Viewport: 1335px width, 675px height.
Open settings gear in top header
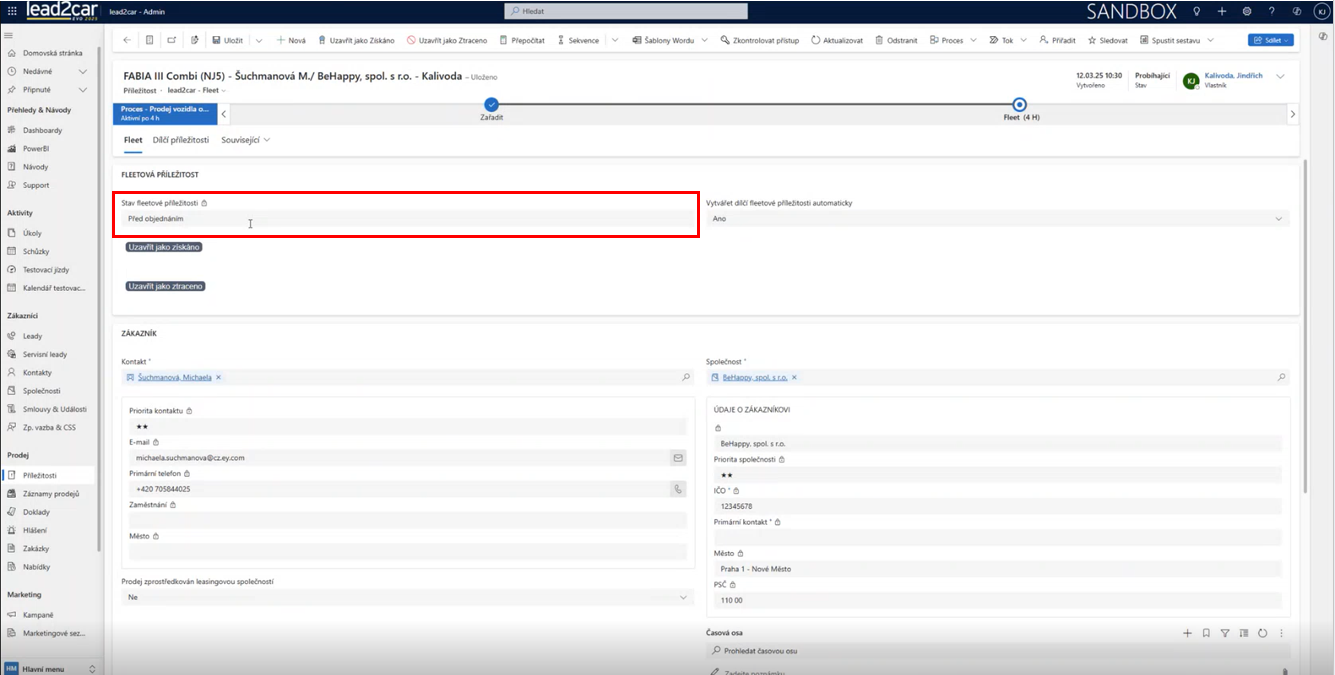click(x=1247, y=11)
